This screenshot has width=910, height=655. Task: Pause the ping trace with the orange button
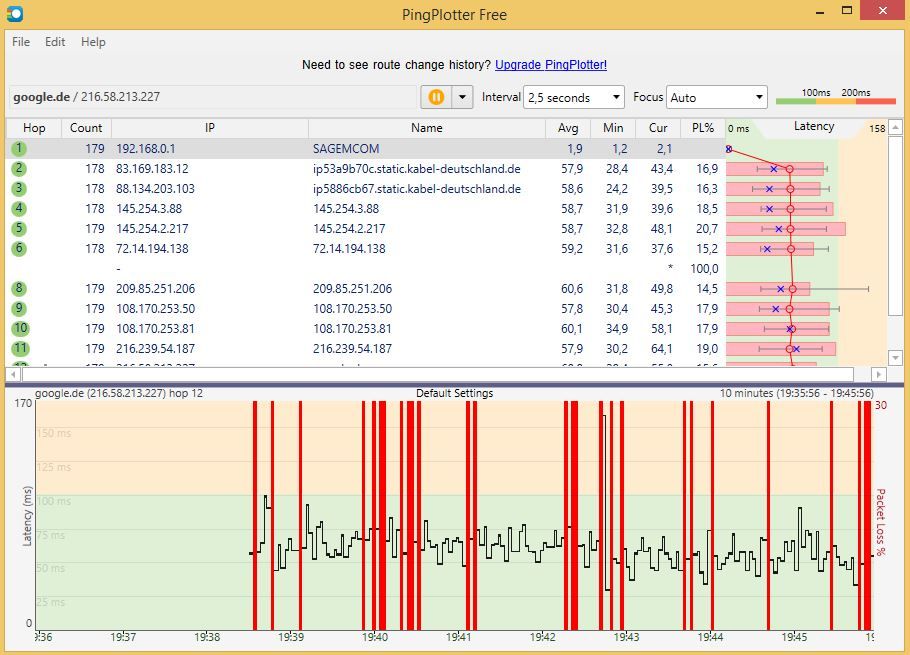click(x=436, y=97)
